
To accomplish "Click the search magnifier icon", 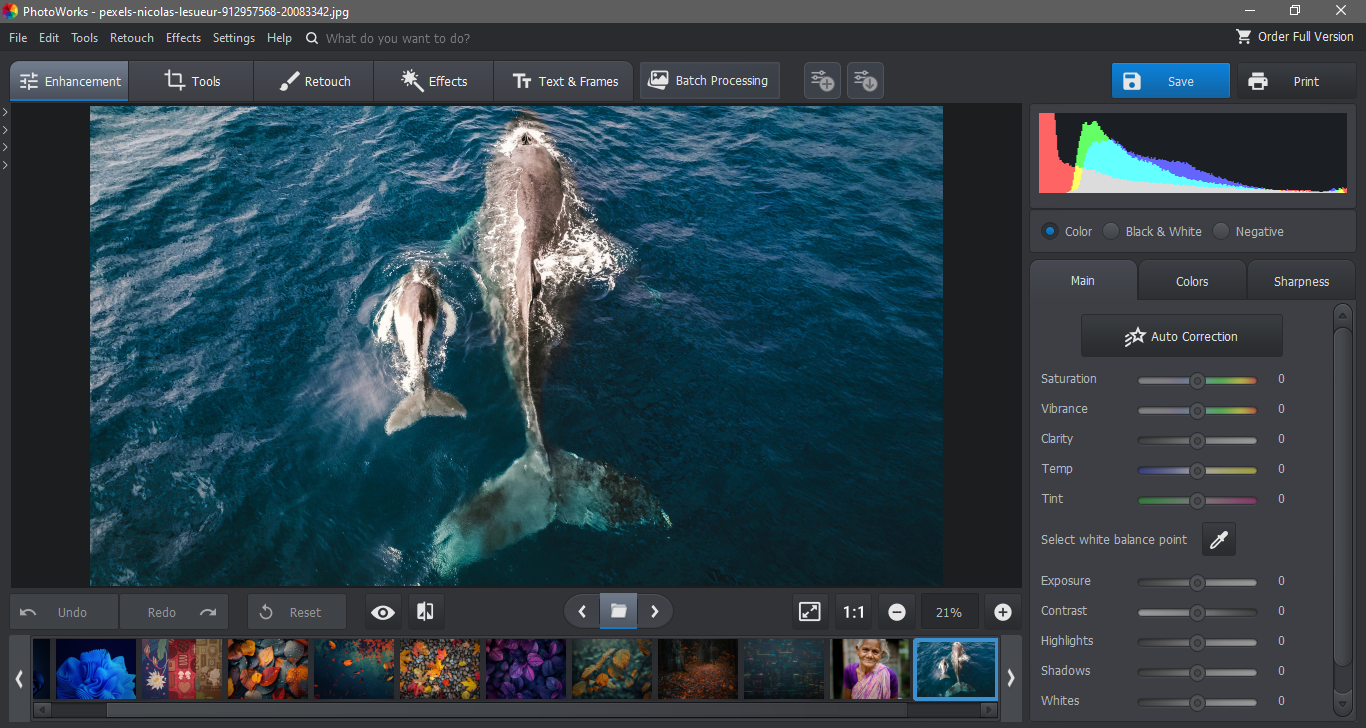I will point(312,38).
